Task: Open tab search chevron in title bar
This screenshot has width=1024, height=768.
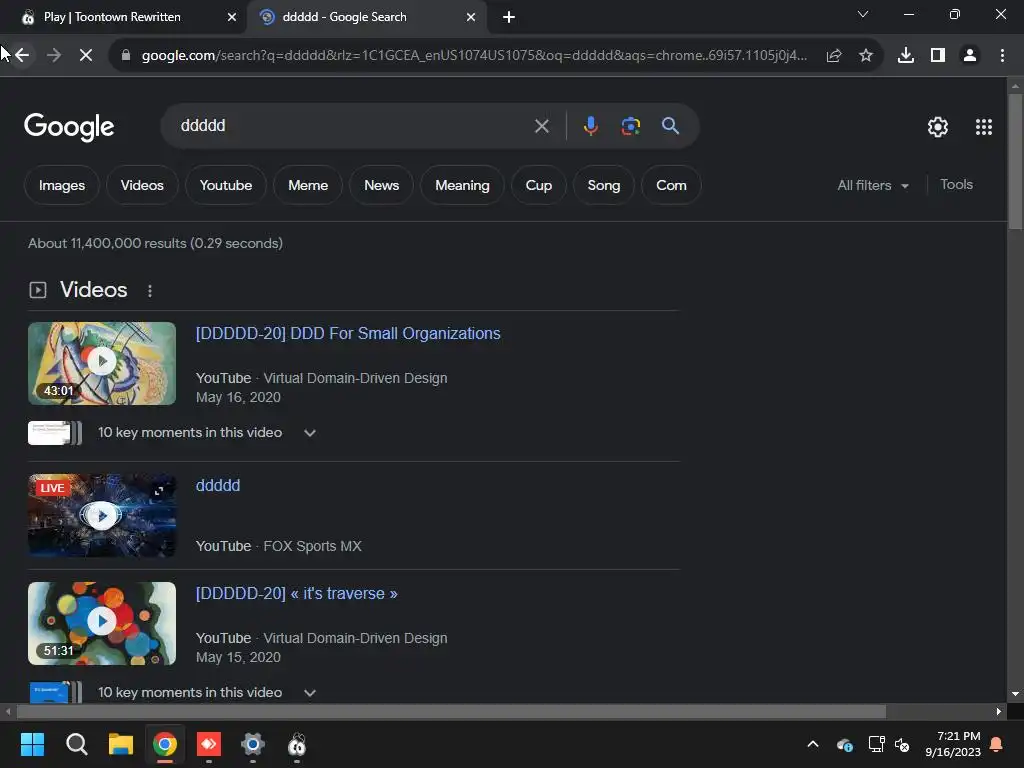Action: [x=863, y=14]
